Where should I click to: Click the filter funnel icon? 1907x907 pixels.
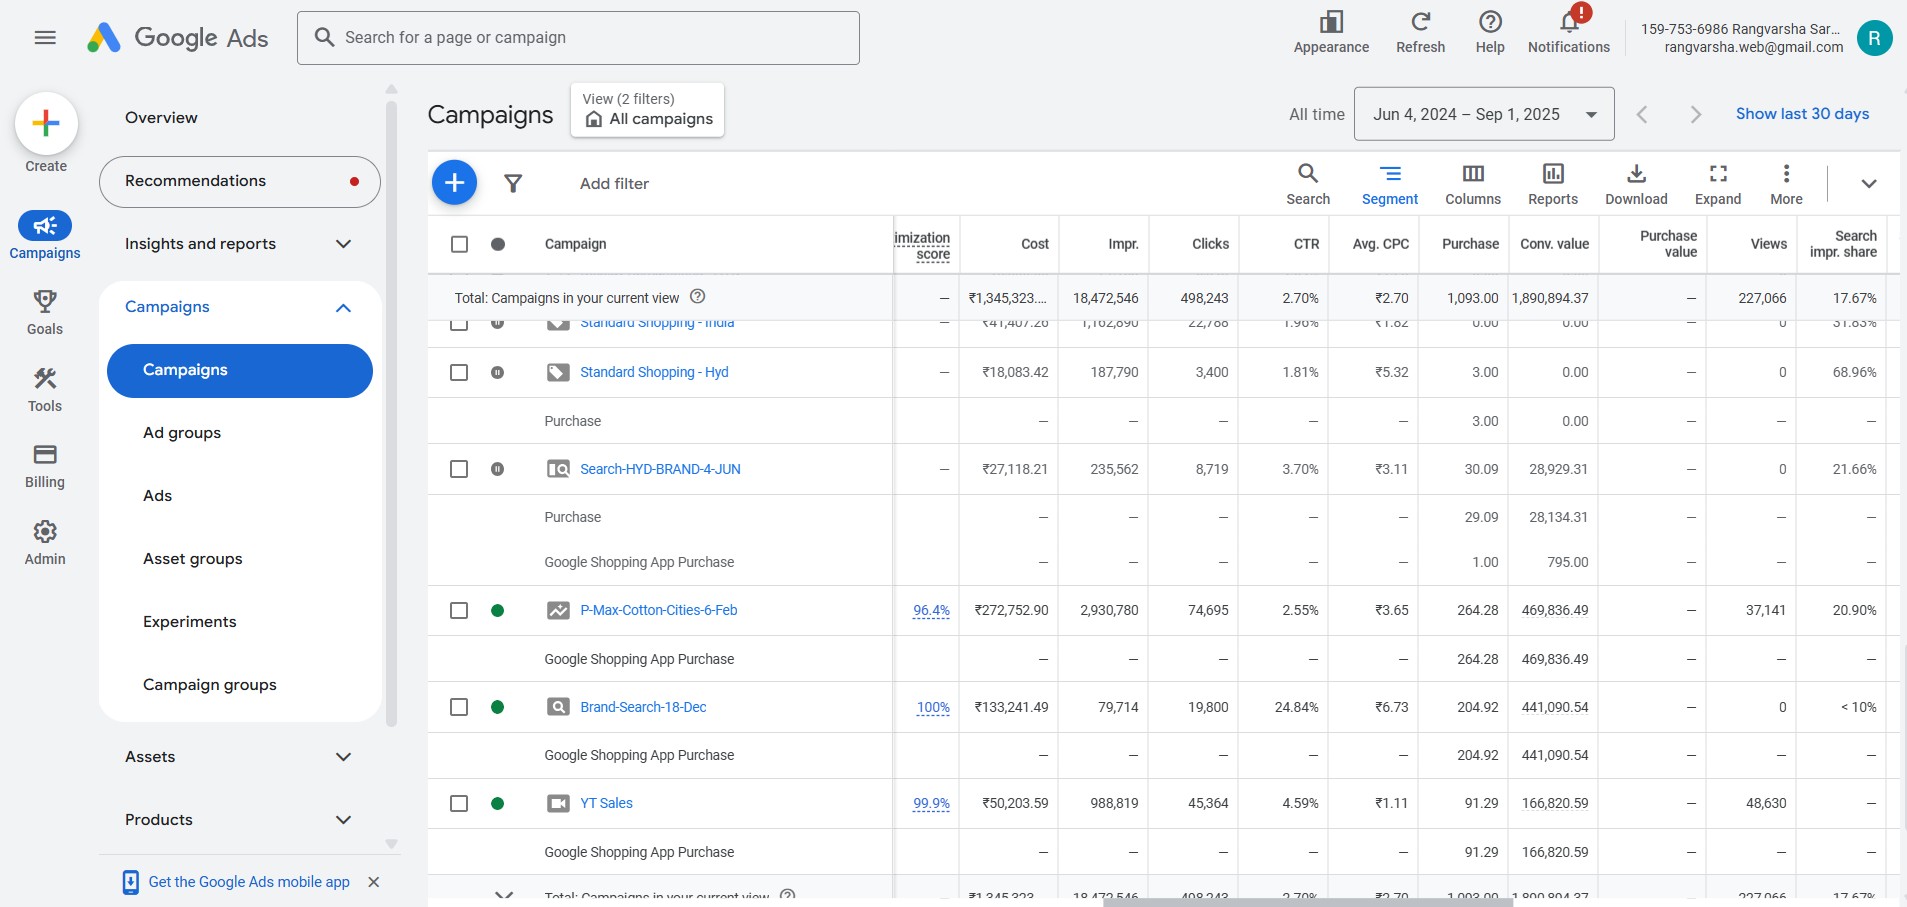(513, 183)
